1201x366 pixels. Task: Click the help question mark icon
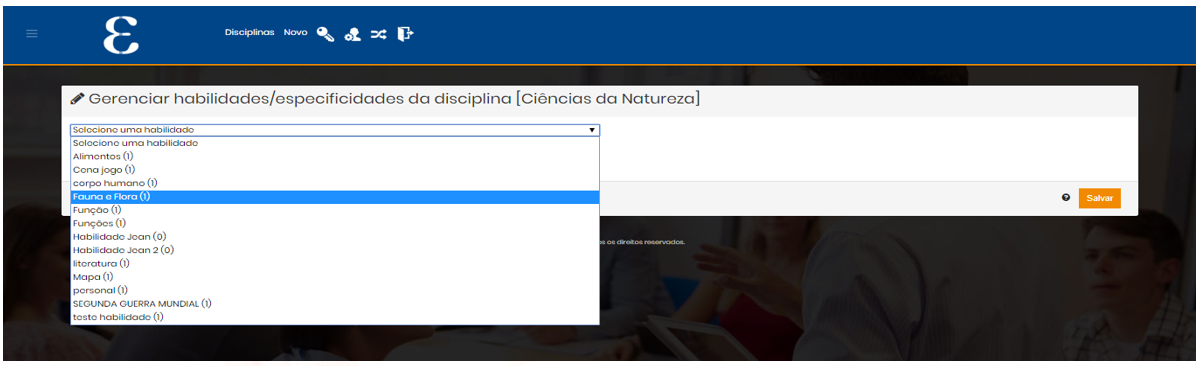pyautogui.click(x=1066, y=198)
